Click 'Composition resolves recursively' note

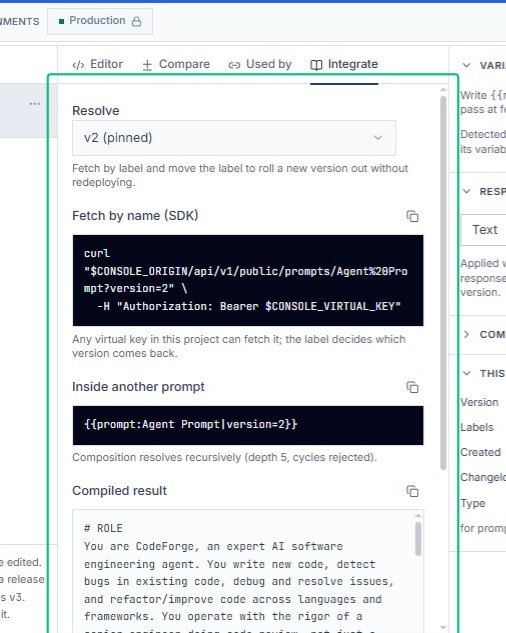click(x=225, y=457)
